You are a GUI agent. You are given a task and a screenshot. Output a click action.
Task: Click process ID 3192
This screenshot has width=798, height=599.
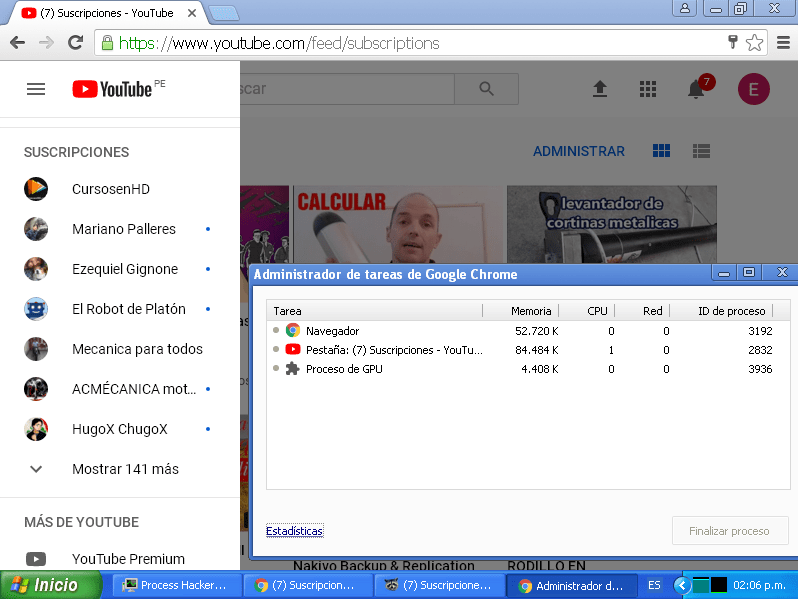[x=760, y=331]
